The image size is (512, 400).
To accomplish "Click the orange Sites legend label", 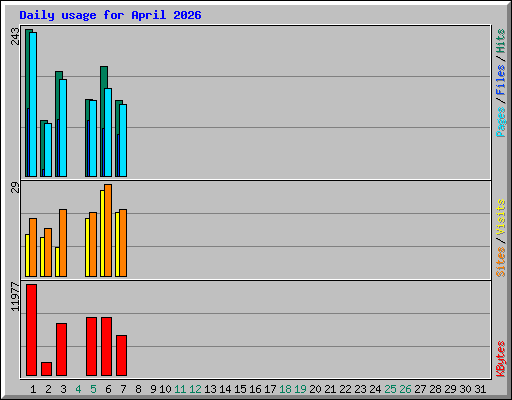I will point(501,262).
